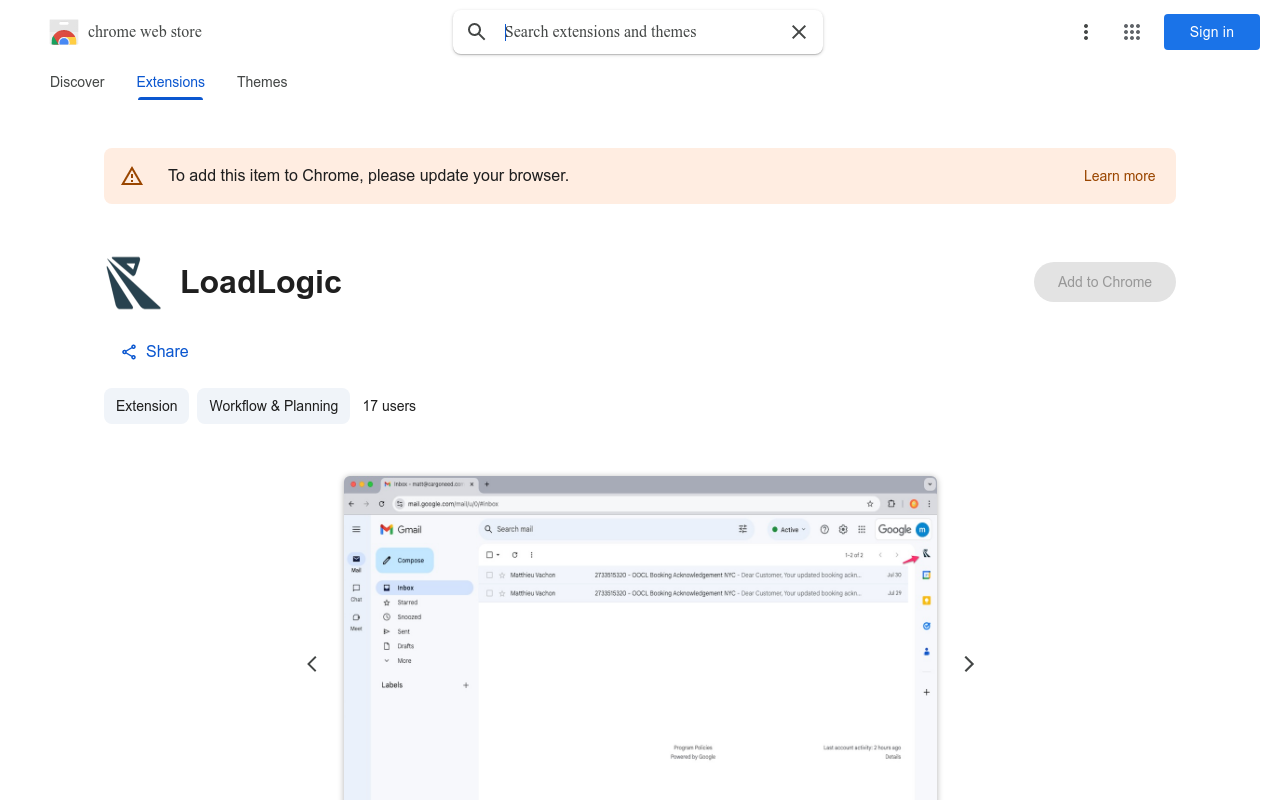Viewport: 1280px width, 800px height.
Task: Click the browser update warning message
Action: (368, 176)
